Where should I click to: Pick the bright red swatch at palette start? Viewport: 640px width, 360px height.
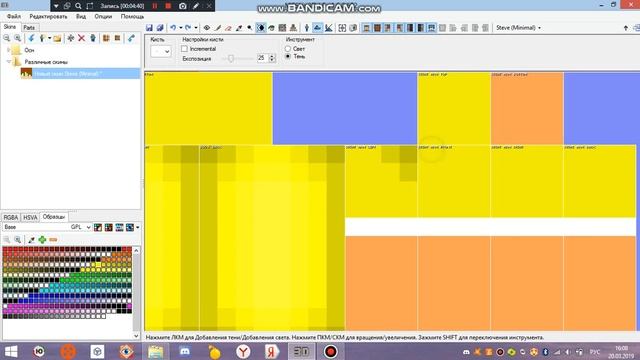coord(5,249)
